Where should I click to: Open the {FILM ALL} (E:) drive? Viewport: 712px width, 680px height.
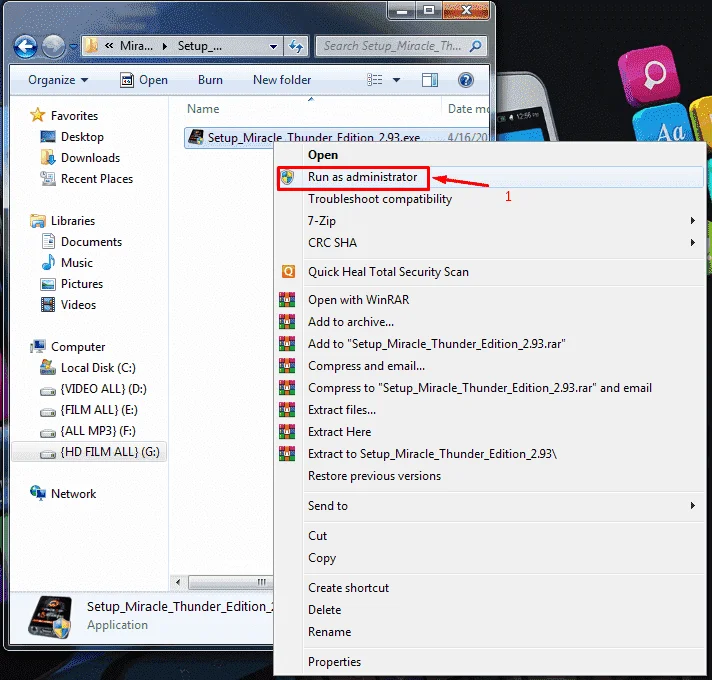(99, 410)
